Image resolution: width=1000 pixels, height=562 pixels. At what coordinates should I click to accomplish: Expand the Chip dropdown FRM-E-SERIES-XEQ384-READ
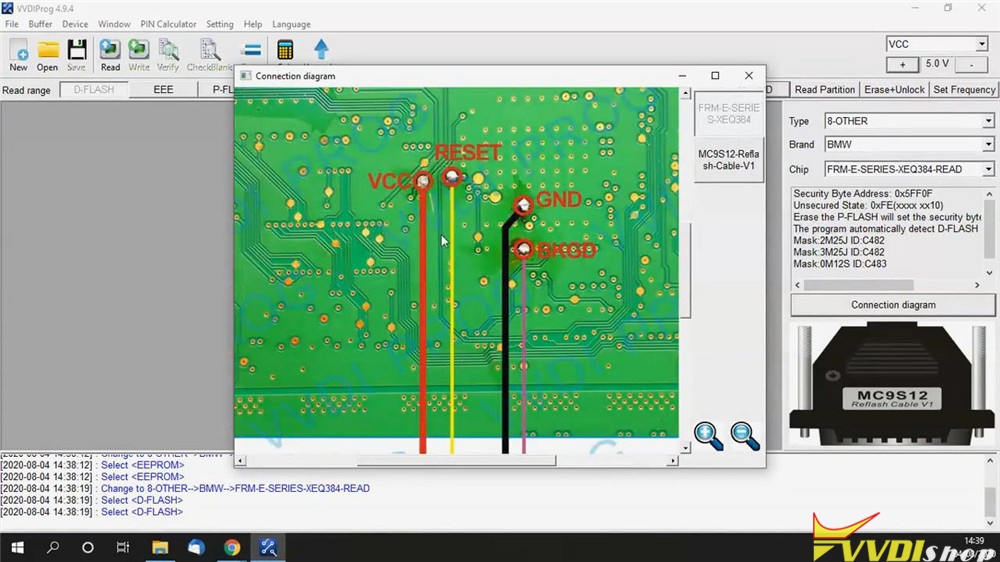(987, 169)
